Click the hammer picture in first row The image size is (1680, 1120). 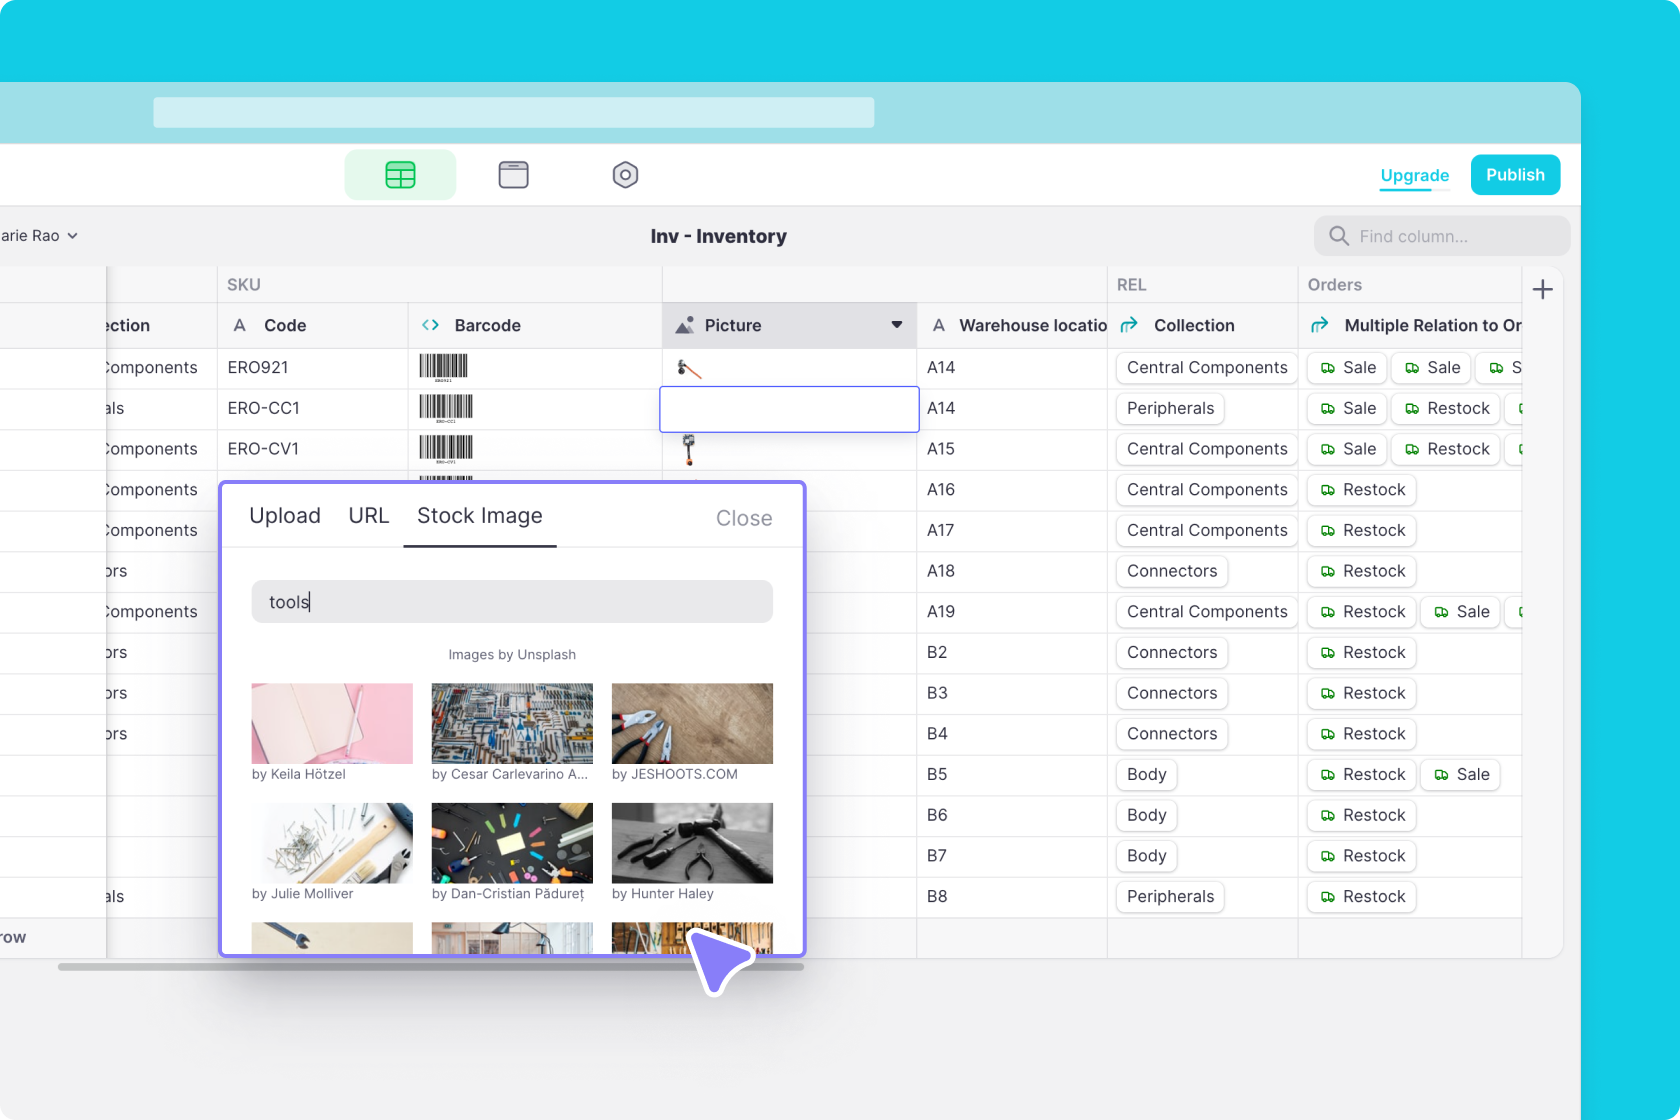click(688, 368)
